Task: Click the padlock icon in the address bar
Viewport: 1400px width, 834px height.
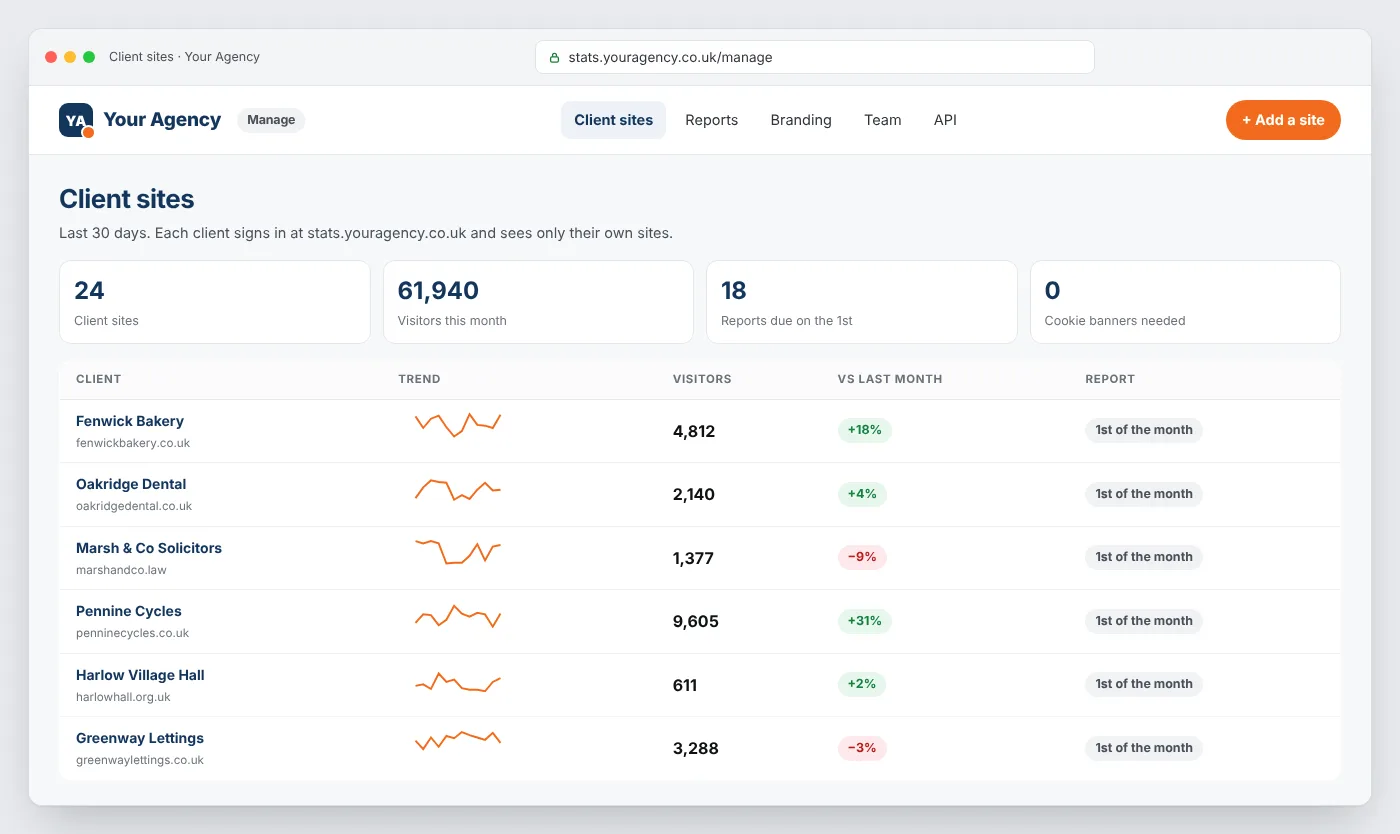Action: coord(555,57)
